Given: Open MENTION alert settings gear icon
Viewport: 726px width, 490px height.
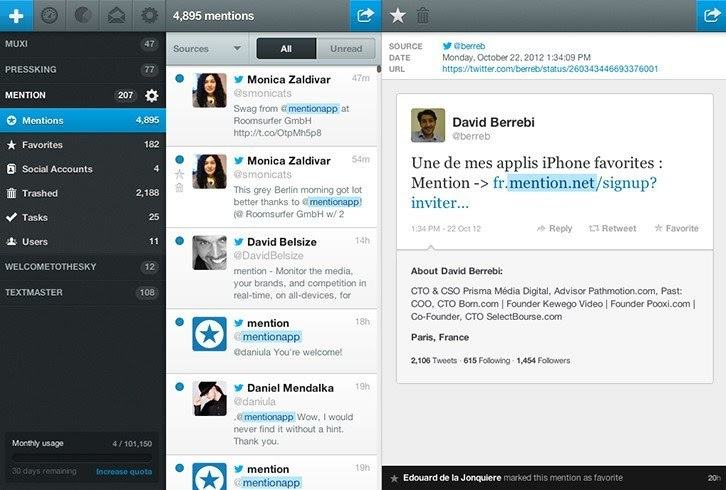Looking at the screenshot, I should 151,95.
